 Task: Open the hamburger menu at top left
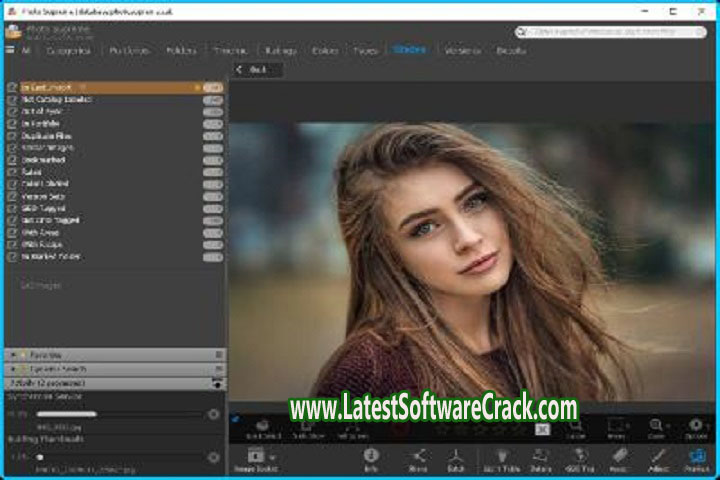(11, 50)
